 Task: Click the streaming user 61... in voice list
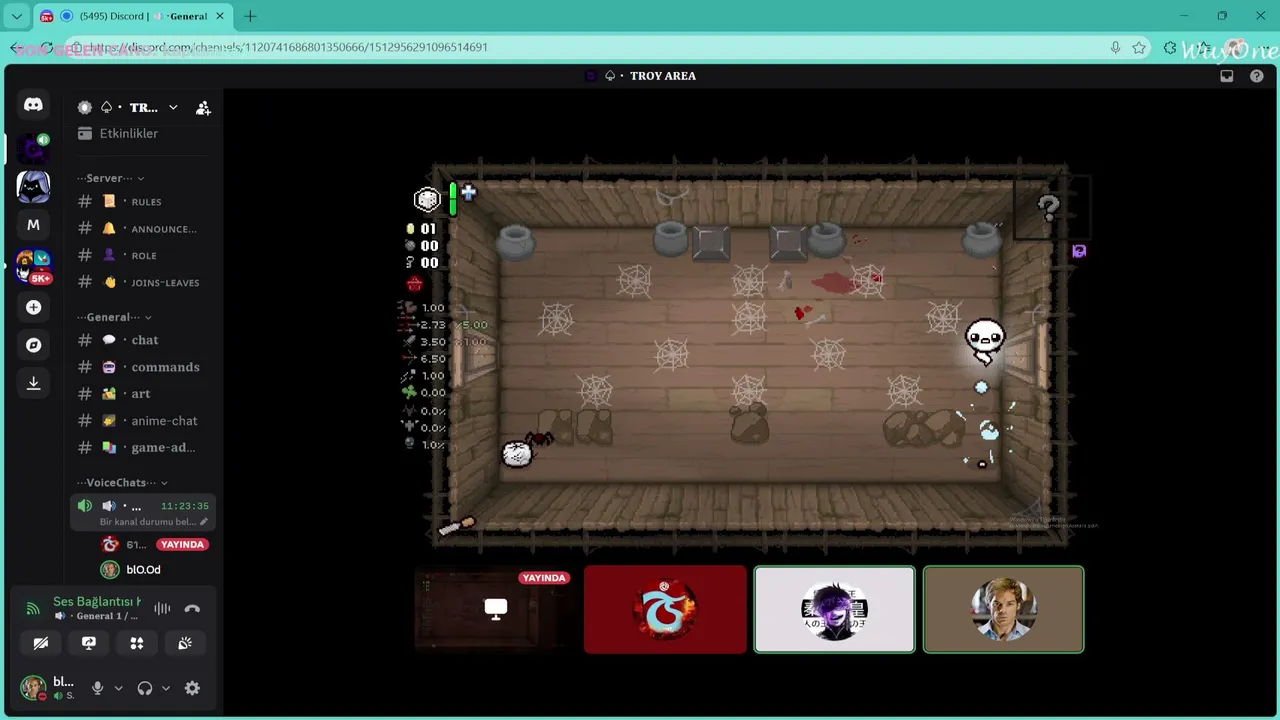point(137,545)
